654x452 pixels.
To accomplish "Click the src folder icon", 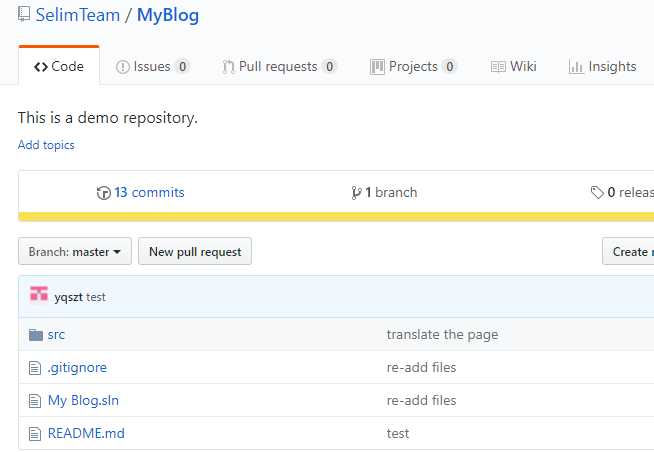I will [x=36, y=335].
